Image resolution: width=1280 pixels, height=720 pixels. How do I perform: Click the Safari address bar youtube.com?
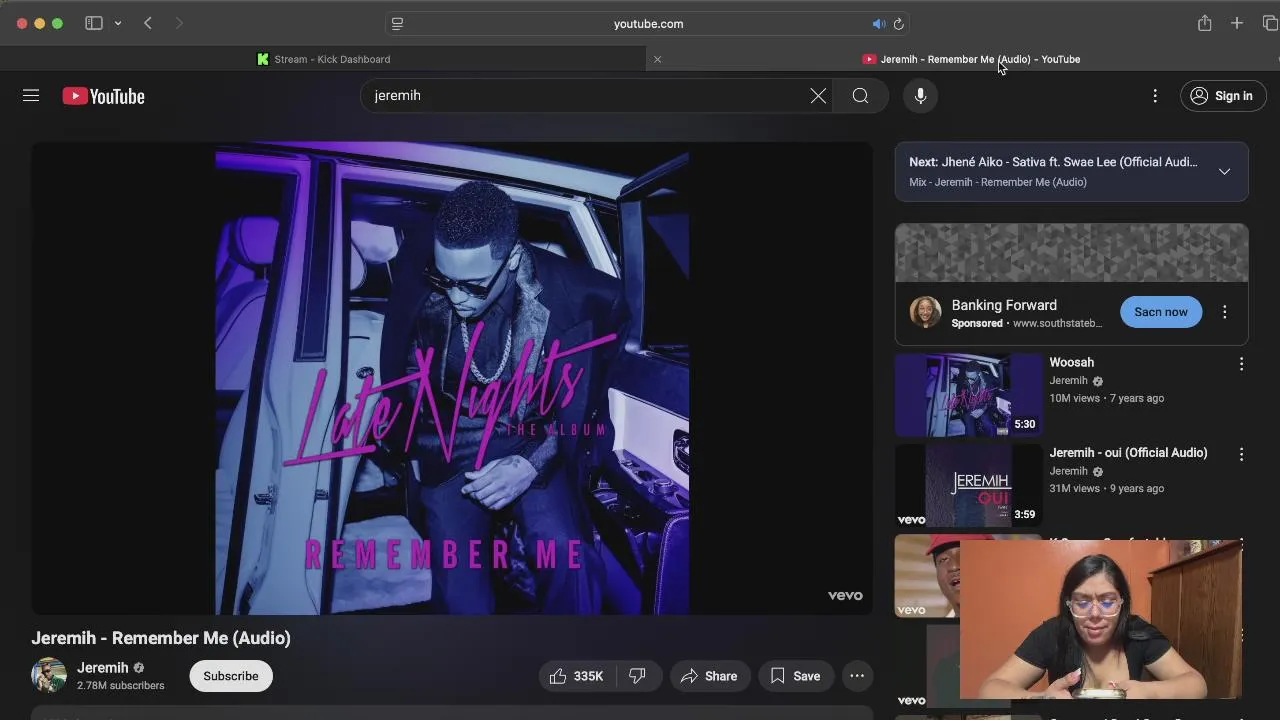(648, 24)
